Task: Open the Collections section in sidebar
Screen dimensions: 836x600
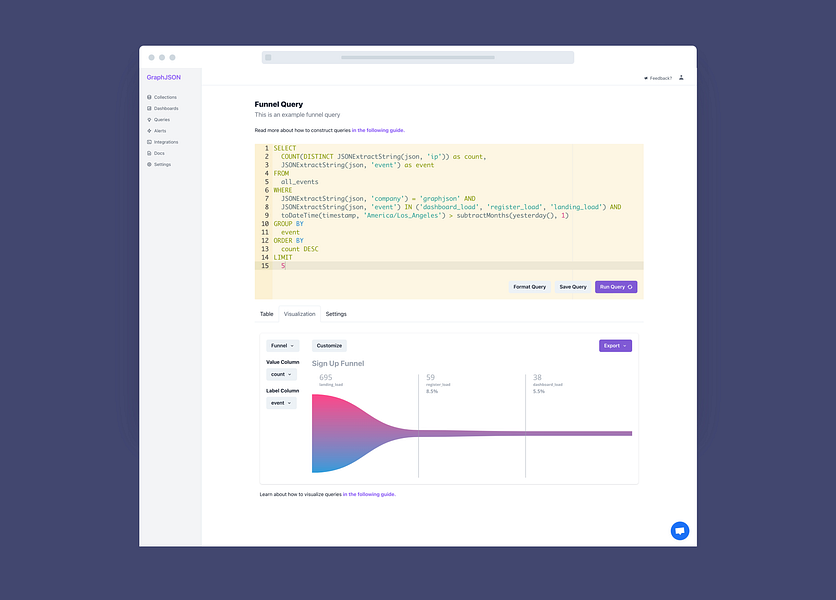Action: (x=165, y=97)
